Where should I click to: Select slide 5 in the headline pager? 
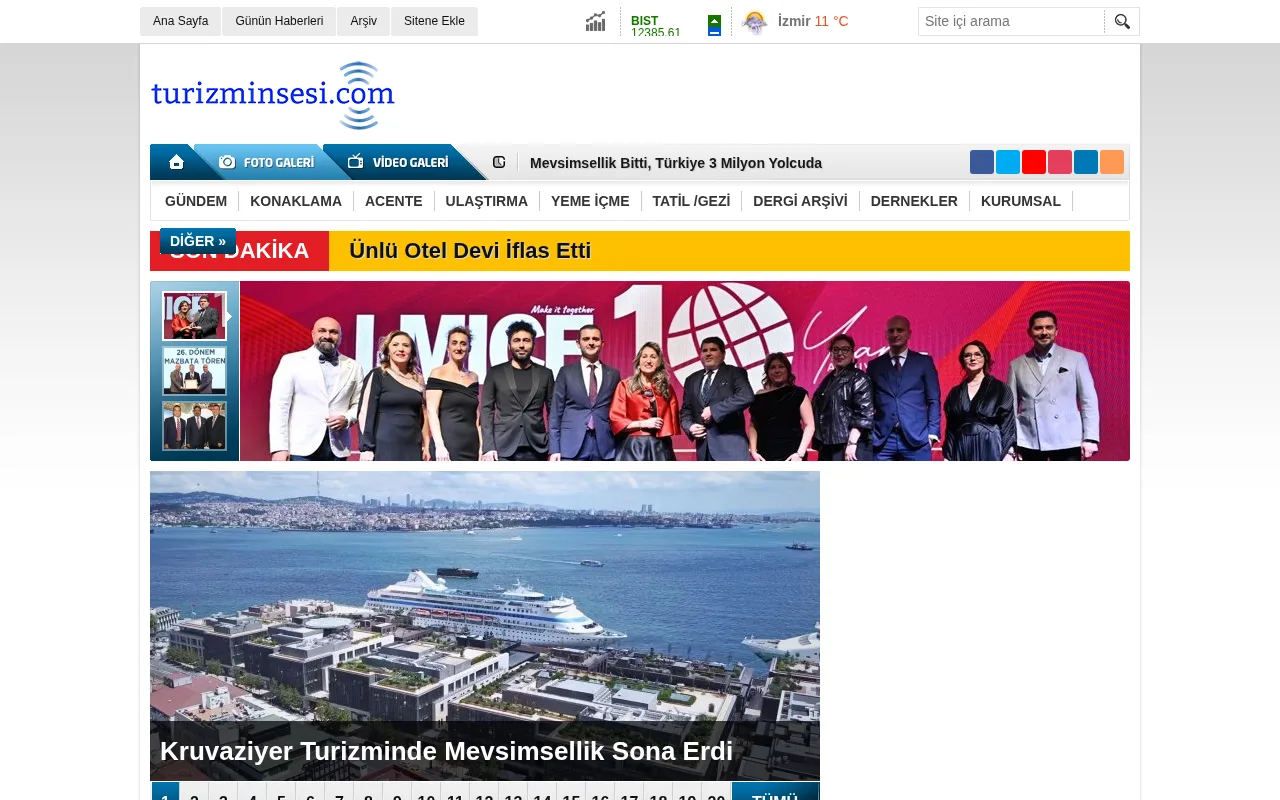click(x=281, y=796)
